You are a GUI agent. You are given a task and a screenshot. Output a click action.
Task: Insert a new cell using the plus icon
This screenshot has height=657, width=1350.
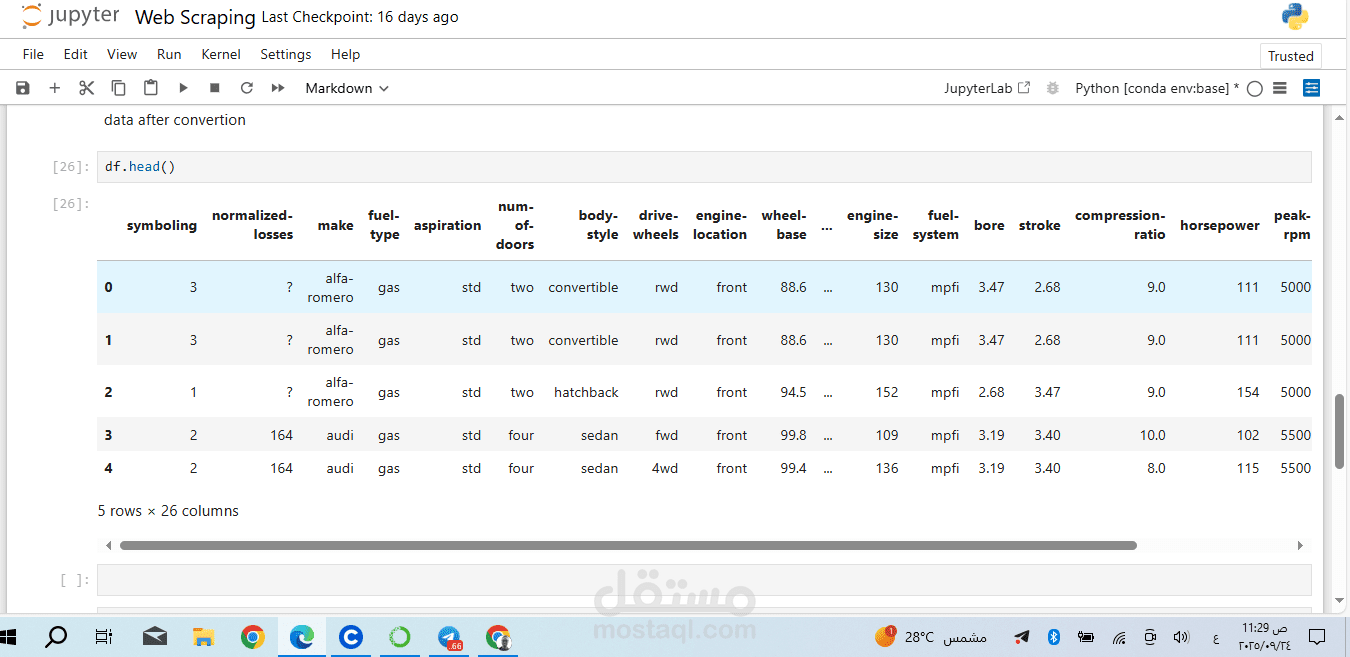pyautogui.click(x=55, y=88)
